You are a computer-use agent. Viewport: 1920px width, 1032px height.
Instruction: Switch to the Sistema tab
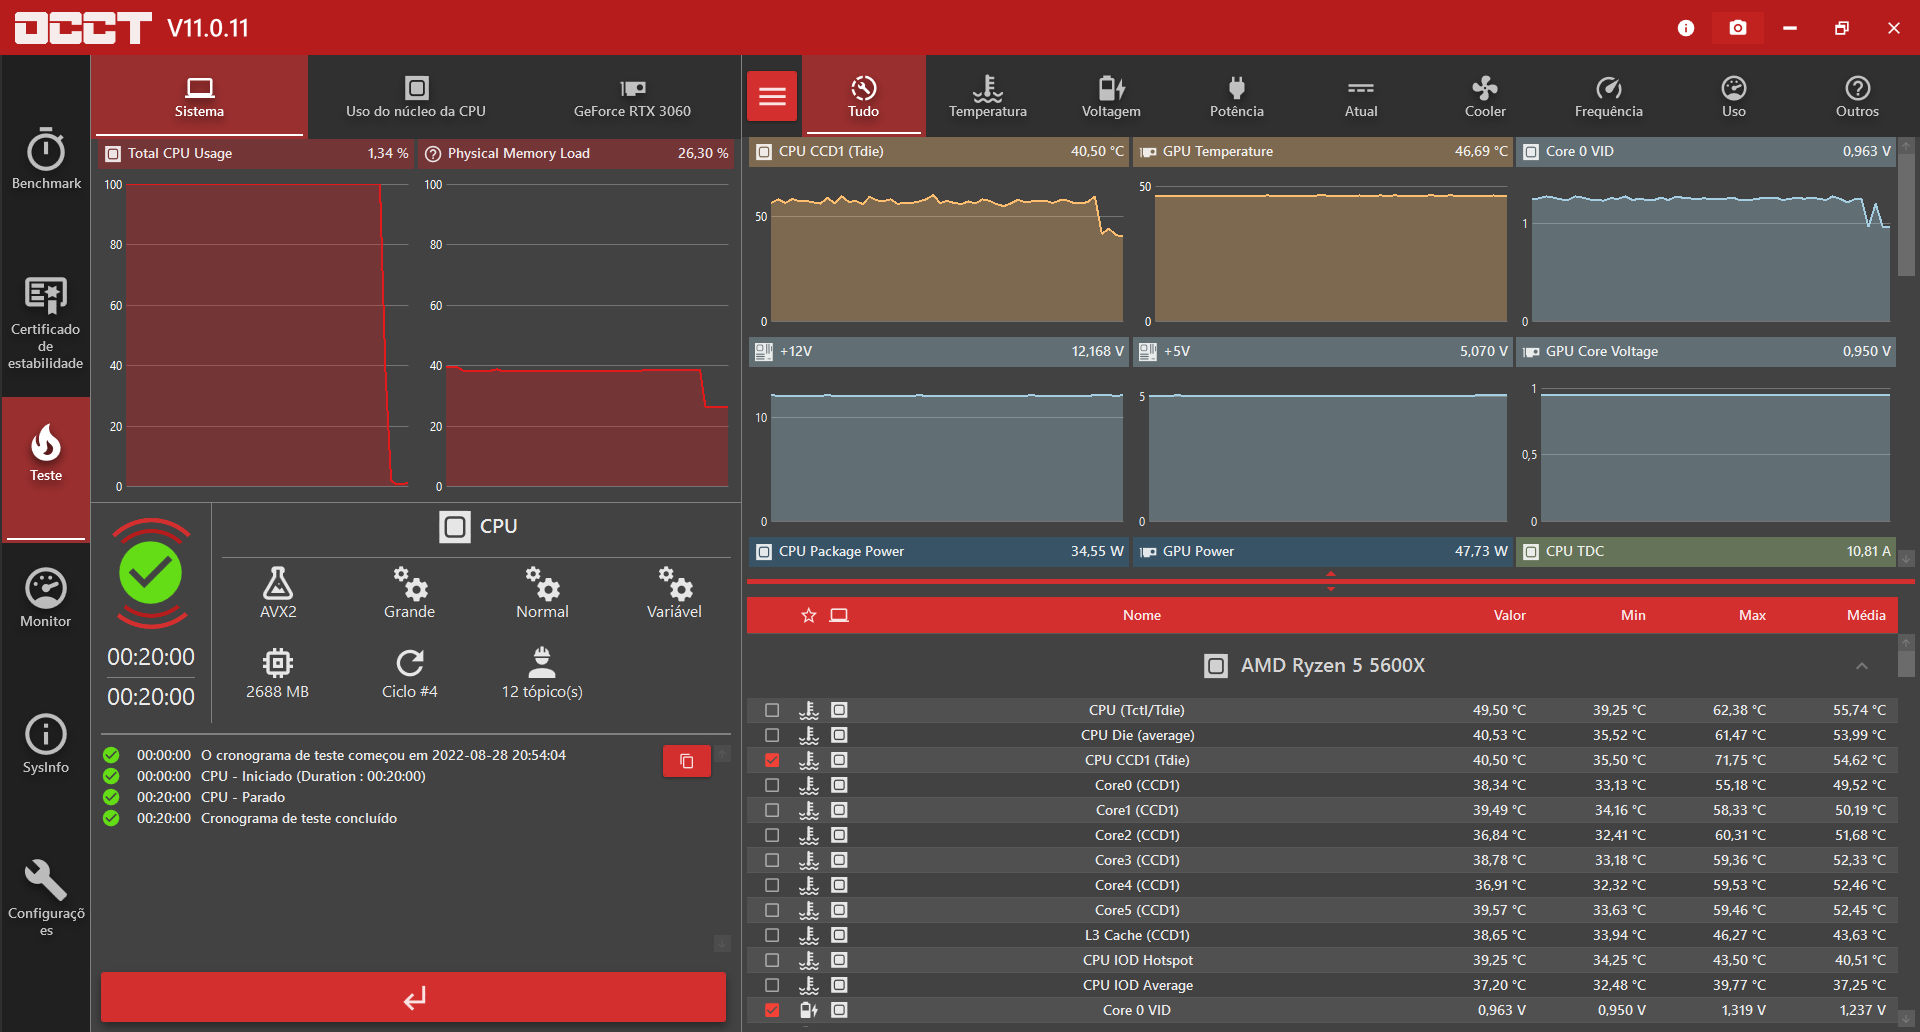click(199, 96)
